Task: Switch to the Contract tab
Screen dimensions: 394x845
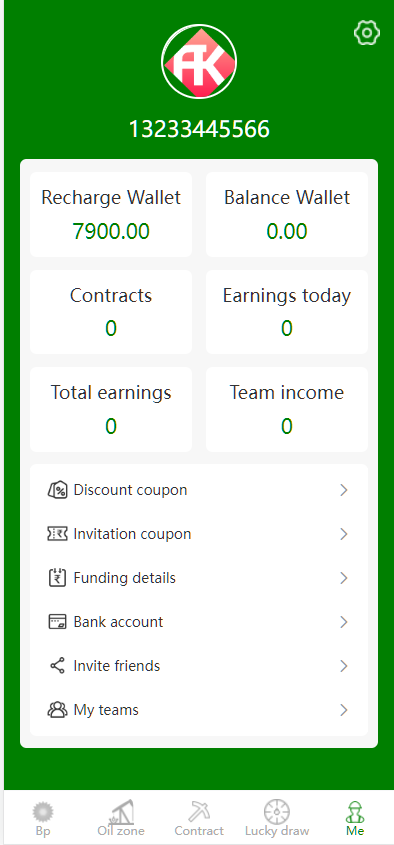Action: point(199,818)
